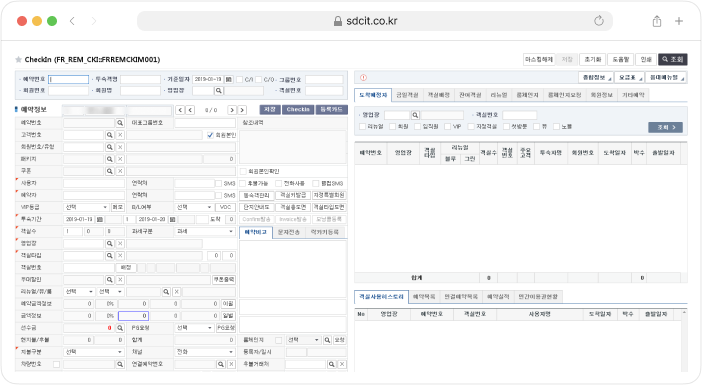Toggle the C/I checkbox
Screen dimensions: 702x385
click(x=239, y=80)
